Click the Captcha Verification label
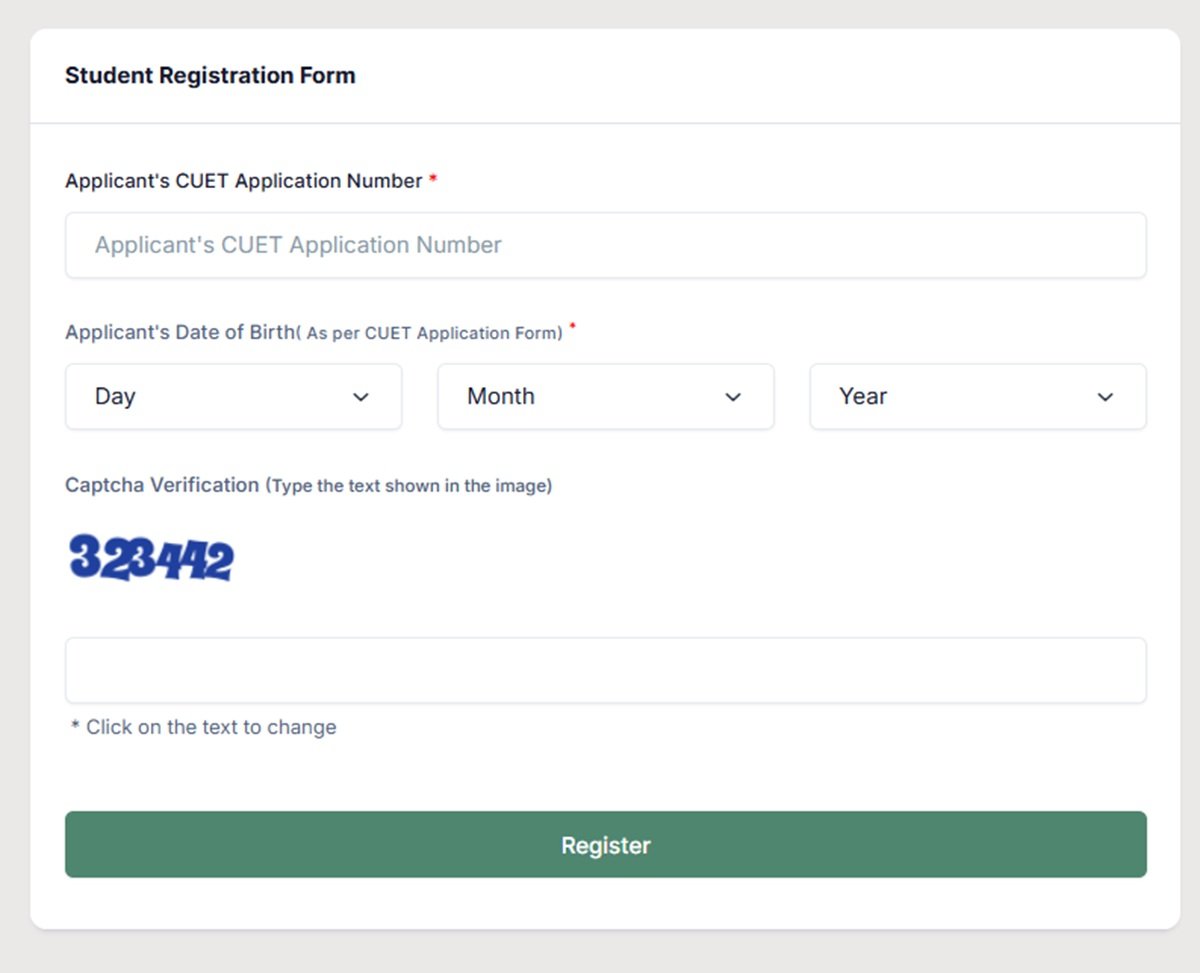Screen dimensions: 1200x973 pyautogui.click(x=162, y=485)
